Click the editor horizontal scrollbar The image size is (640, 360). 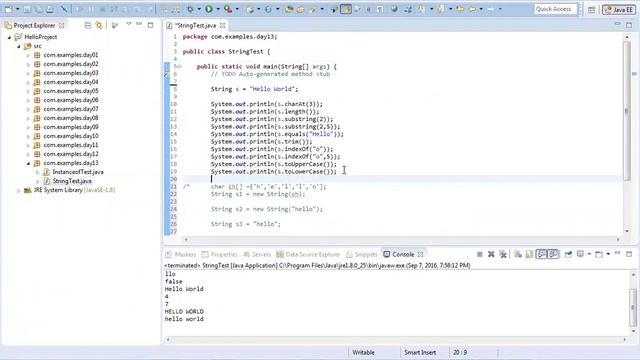click(402, 240)
